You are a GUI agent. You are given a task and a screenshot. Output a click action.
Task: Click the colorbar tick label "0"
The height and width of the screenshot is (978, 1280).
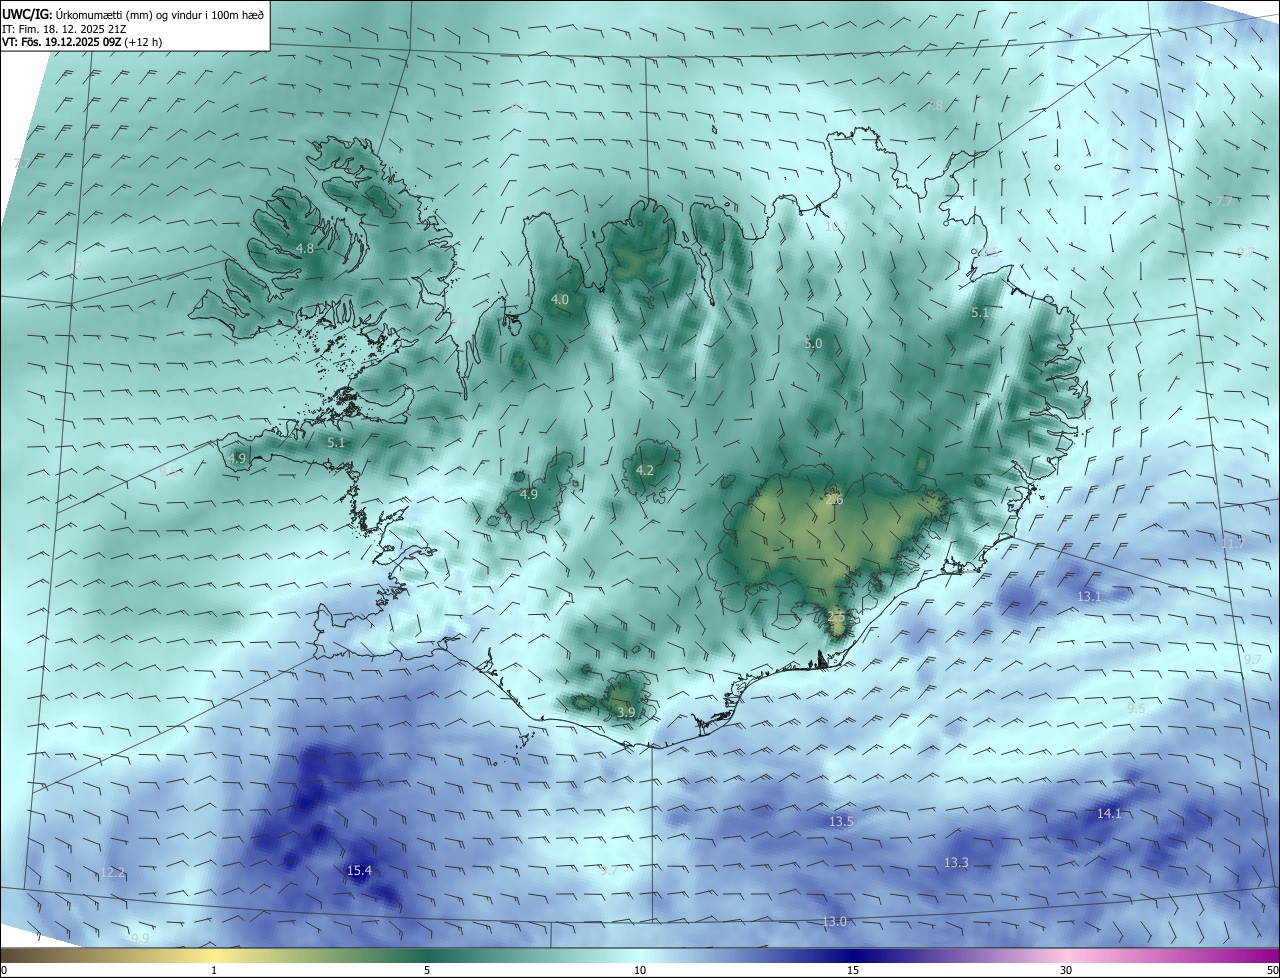3,970
